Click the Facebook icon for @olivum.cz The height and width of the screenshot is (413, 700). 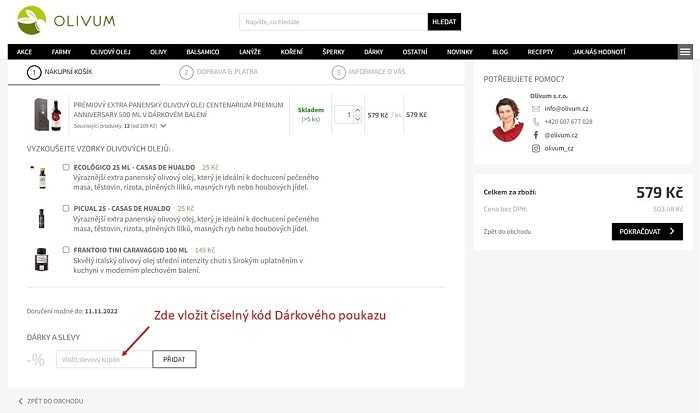tap(536, 135)
